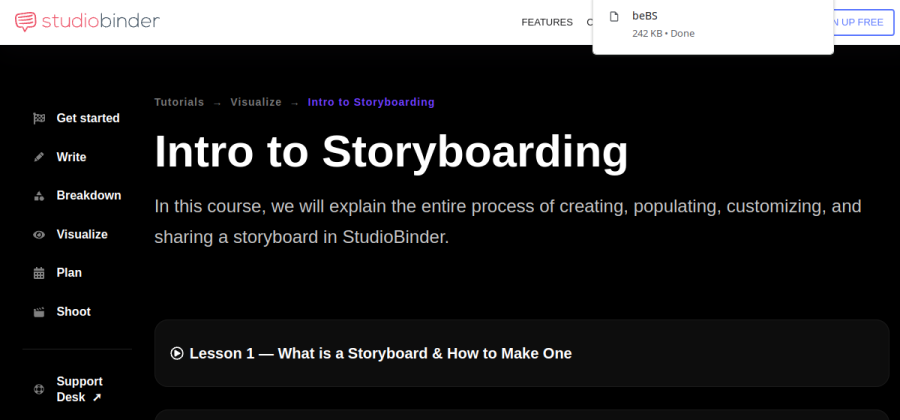The height and width of the screenshot is (420, 900).
Task: Click the checkered flag icon beside Get started
Action: click(x=39, y=118)
